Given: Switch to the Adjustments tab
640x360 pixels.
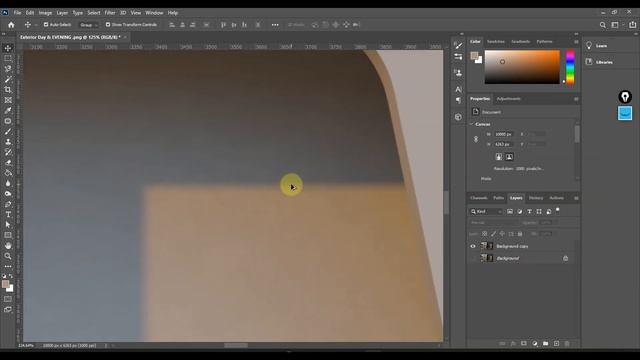Looking at the screenshot, I should click(x=509, y=99).
